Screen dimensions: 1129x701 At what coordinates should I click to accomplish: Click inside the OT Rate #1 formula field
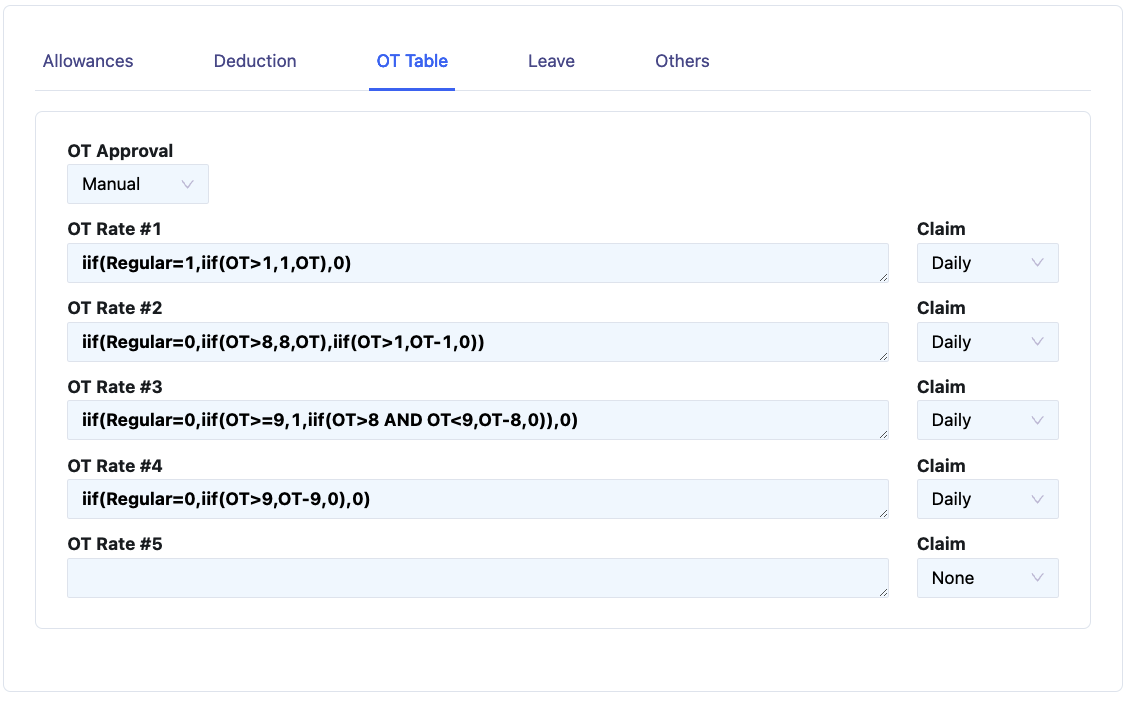coord(477,263)
